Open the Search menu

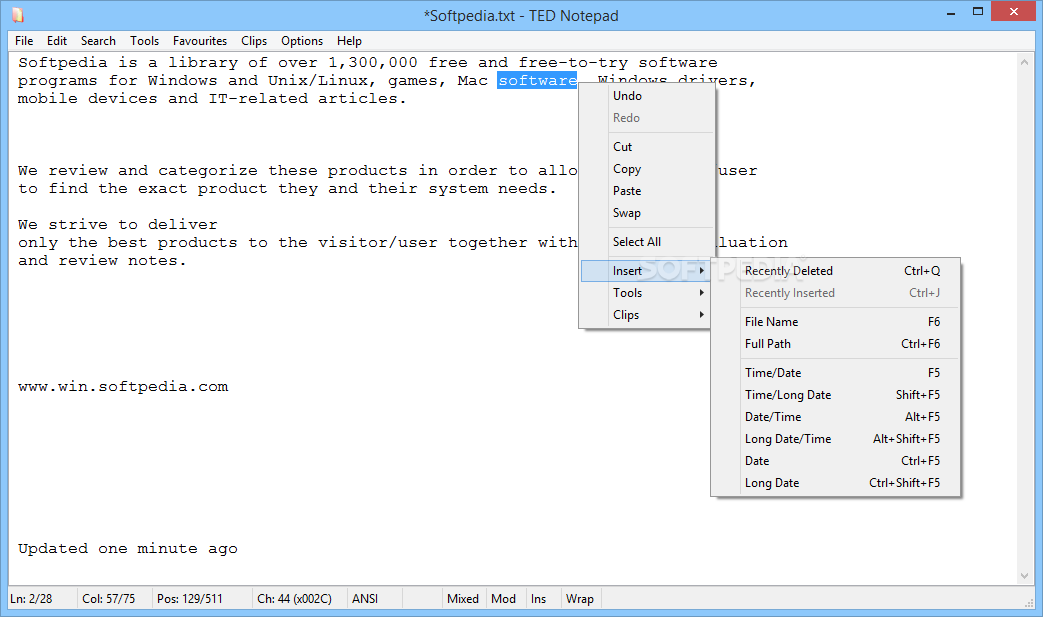(x=98, y=41)
